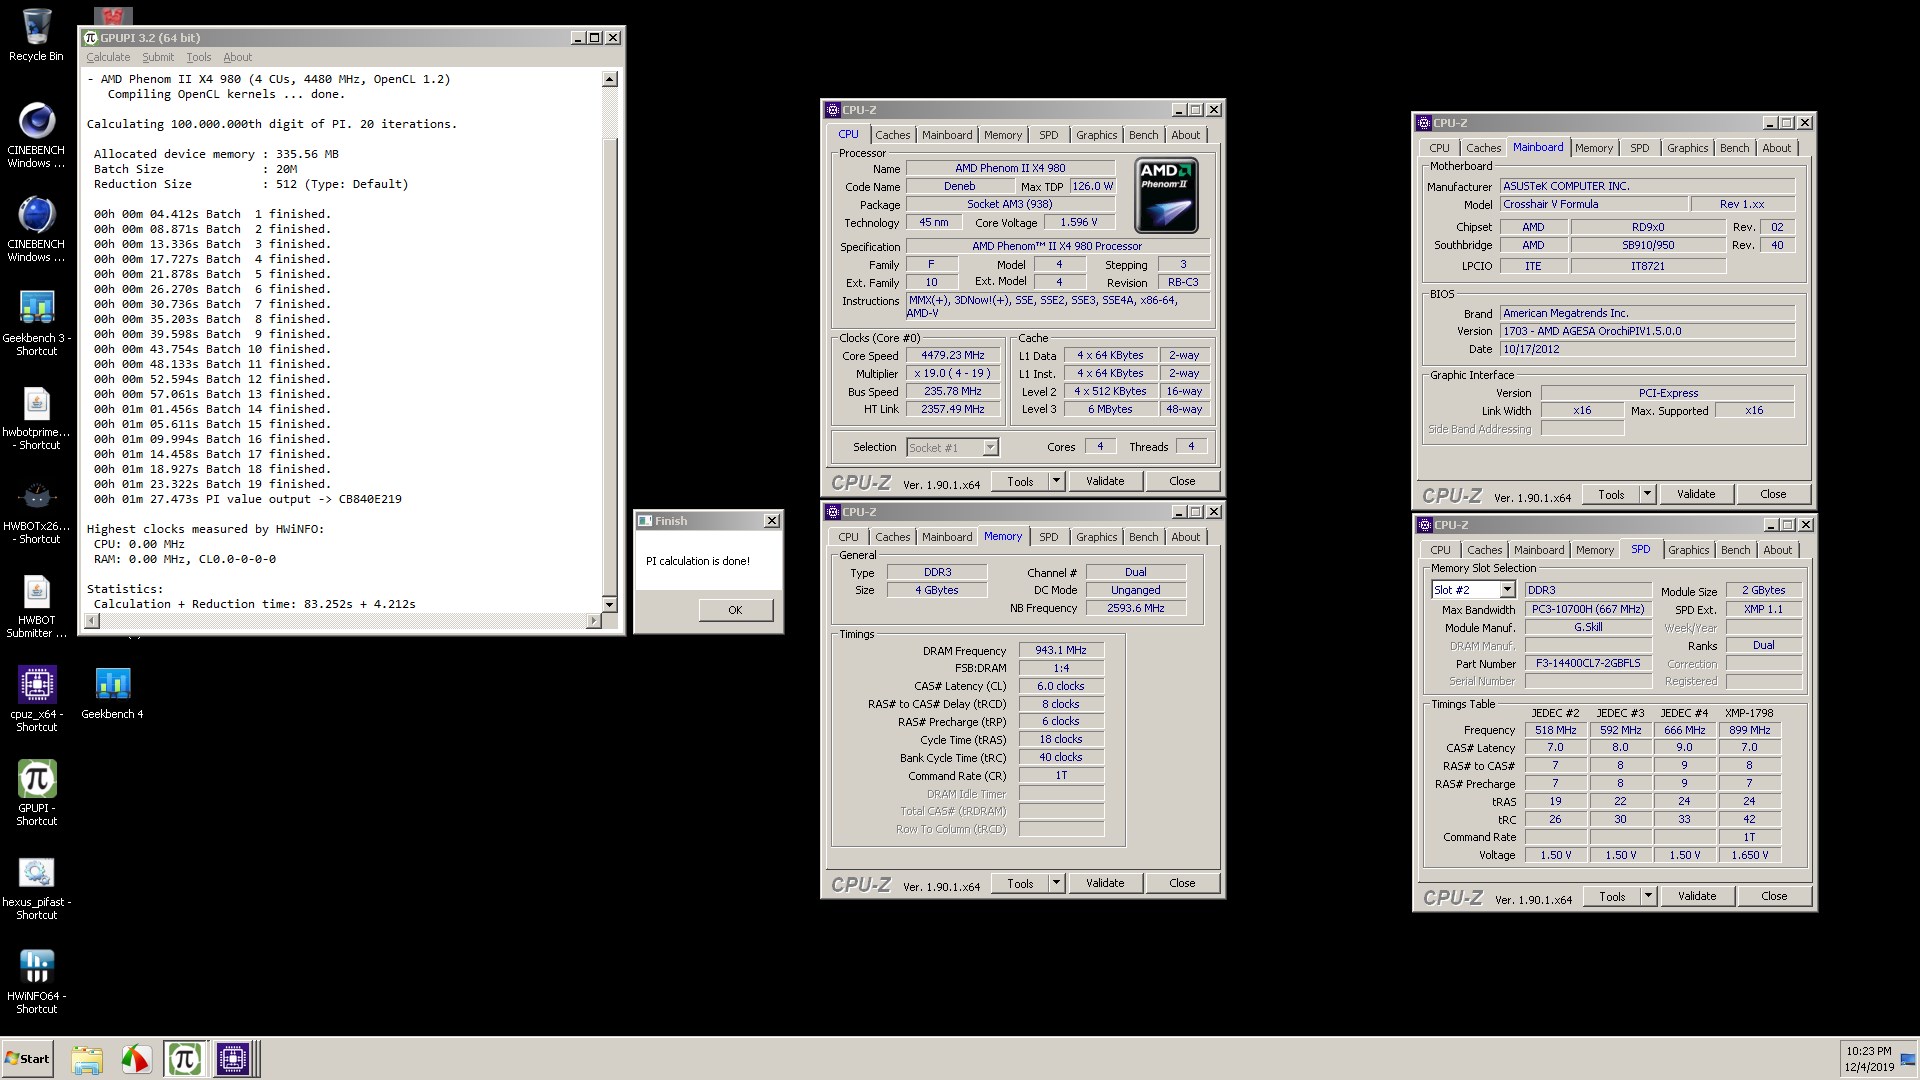Image resolution: width=1920 pixels, height=1080 pixels.
Task: Open the Bench tab in CPU window
Action: pyautogui.click(x=1143, y=135)
